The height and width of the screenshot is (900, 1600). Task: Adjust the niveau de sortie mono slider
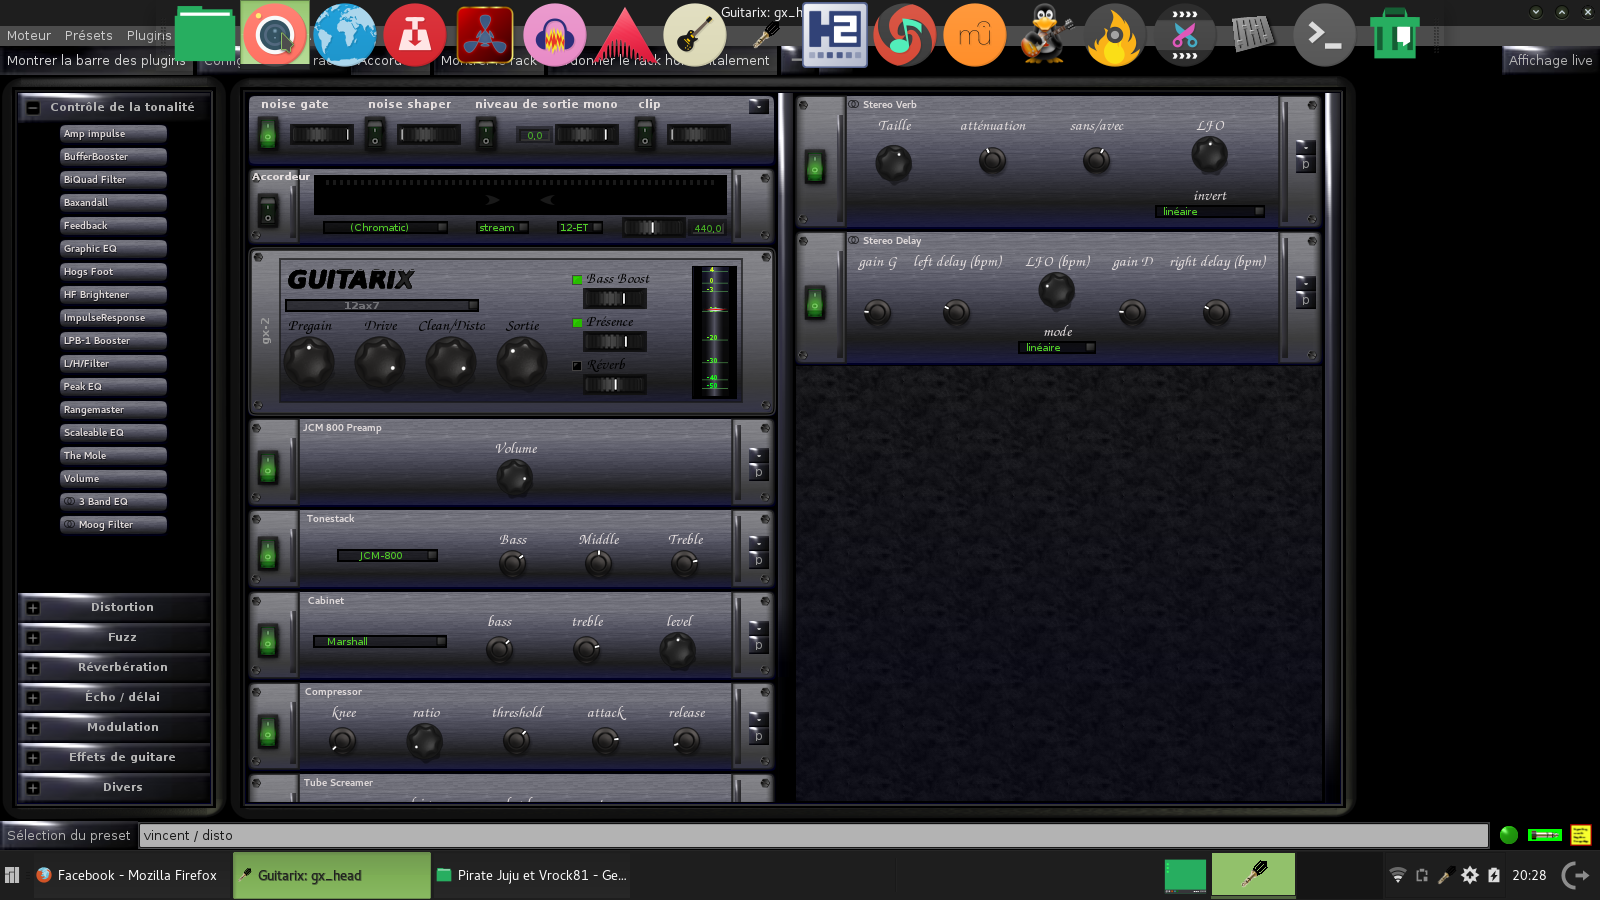[587, 134]
